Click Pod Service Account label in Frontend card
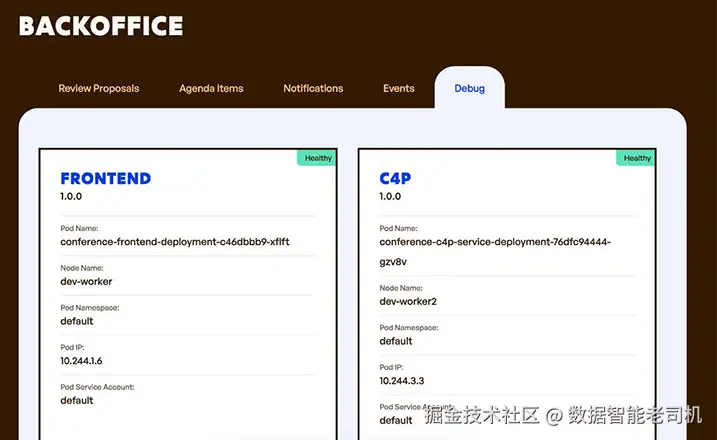 (x=97, y=387)
